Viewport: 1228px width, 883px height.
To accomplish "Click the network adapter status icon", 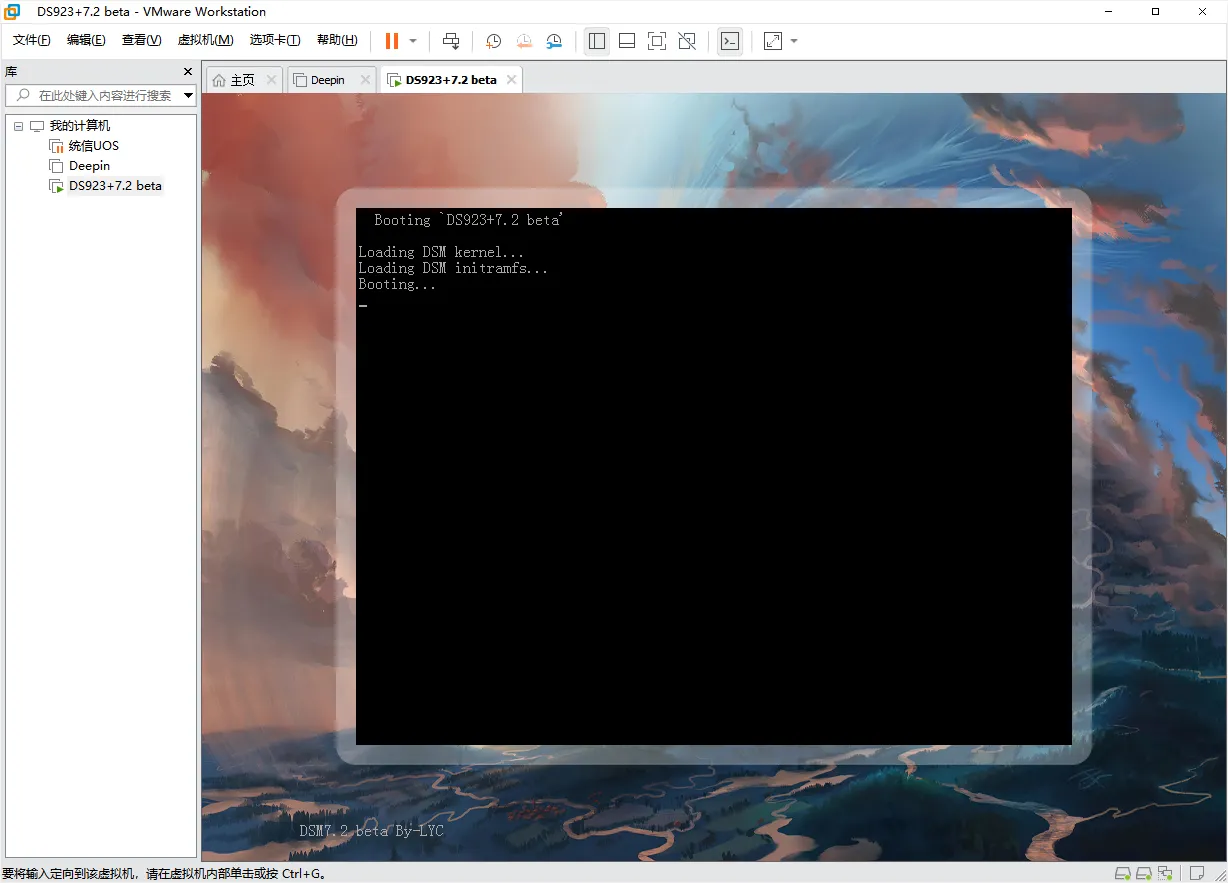I will pos(1165,874).
